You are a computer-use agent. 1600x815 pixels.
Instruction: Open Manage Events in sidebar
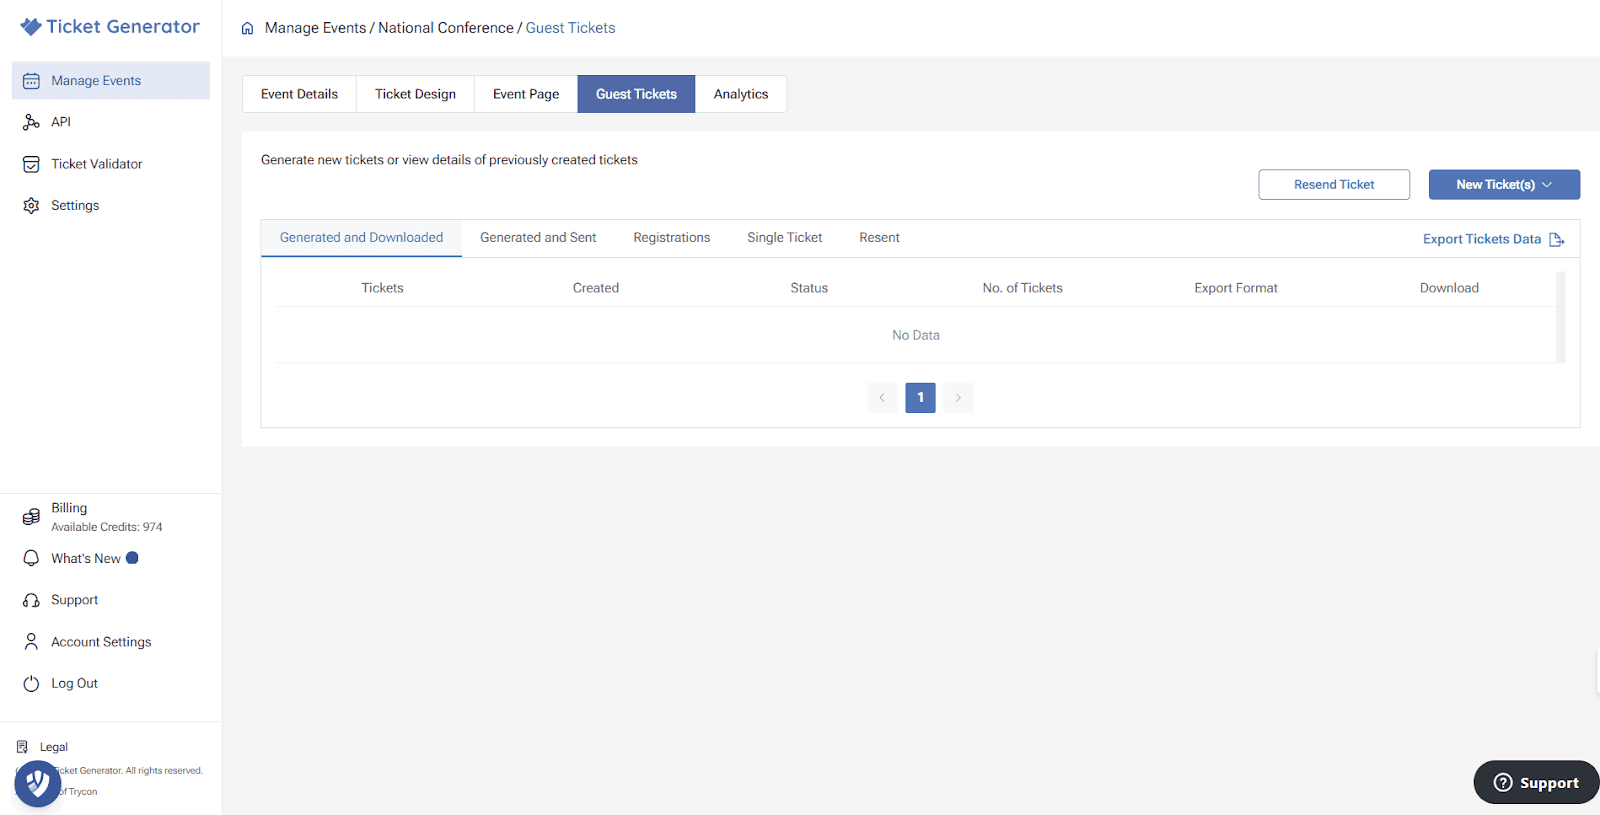[x=111, y=81]
